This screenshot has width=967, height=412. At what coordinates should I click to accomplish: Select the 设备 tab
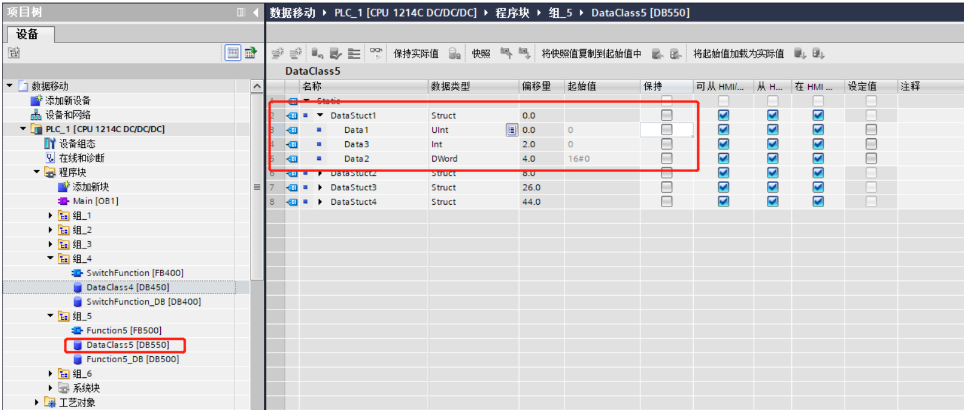31,35
